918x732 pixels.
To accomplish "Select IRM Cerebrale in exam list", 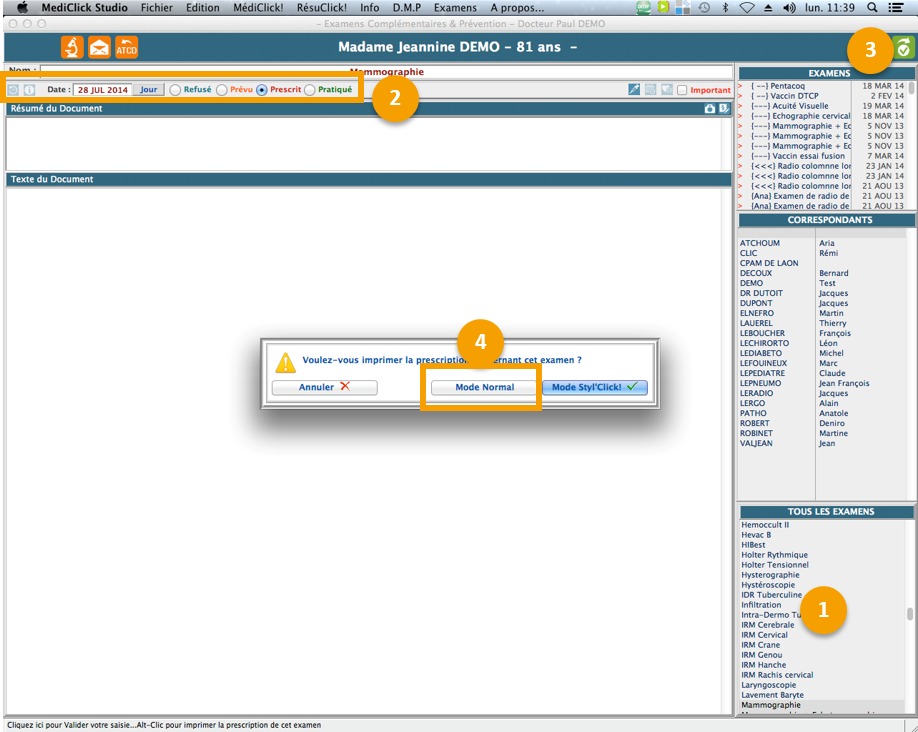I will (x=768, y=625).
